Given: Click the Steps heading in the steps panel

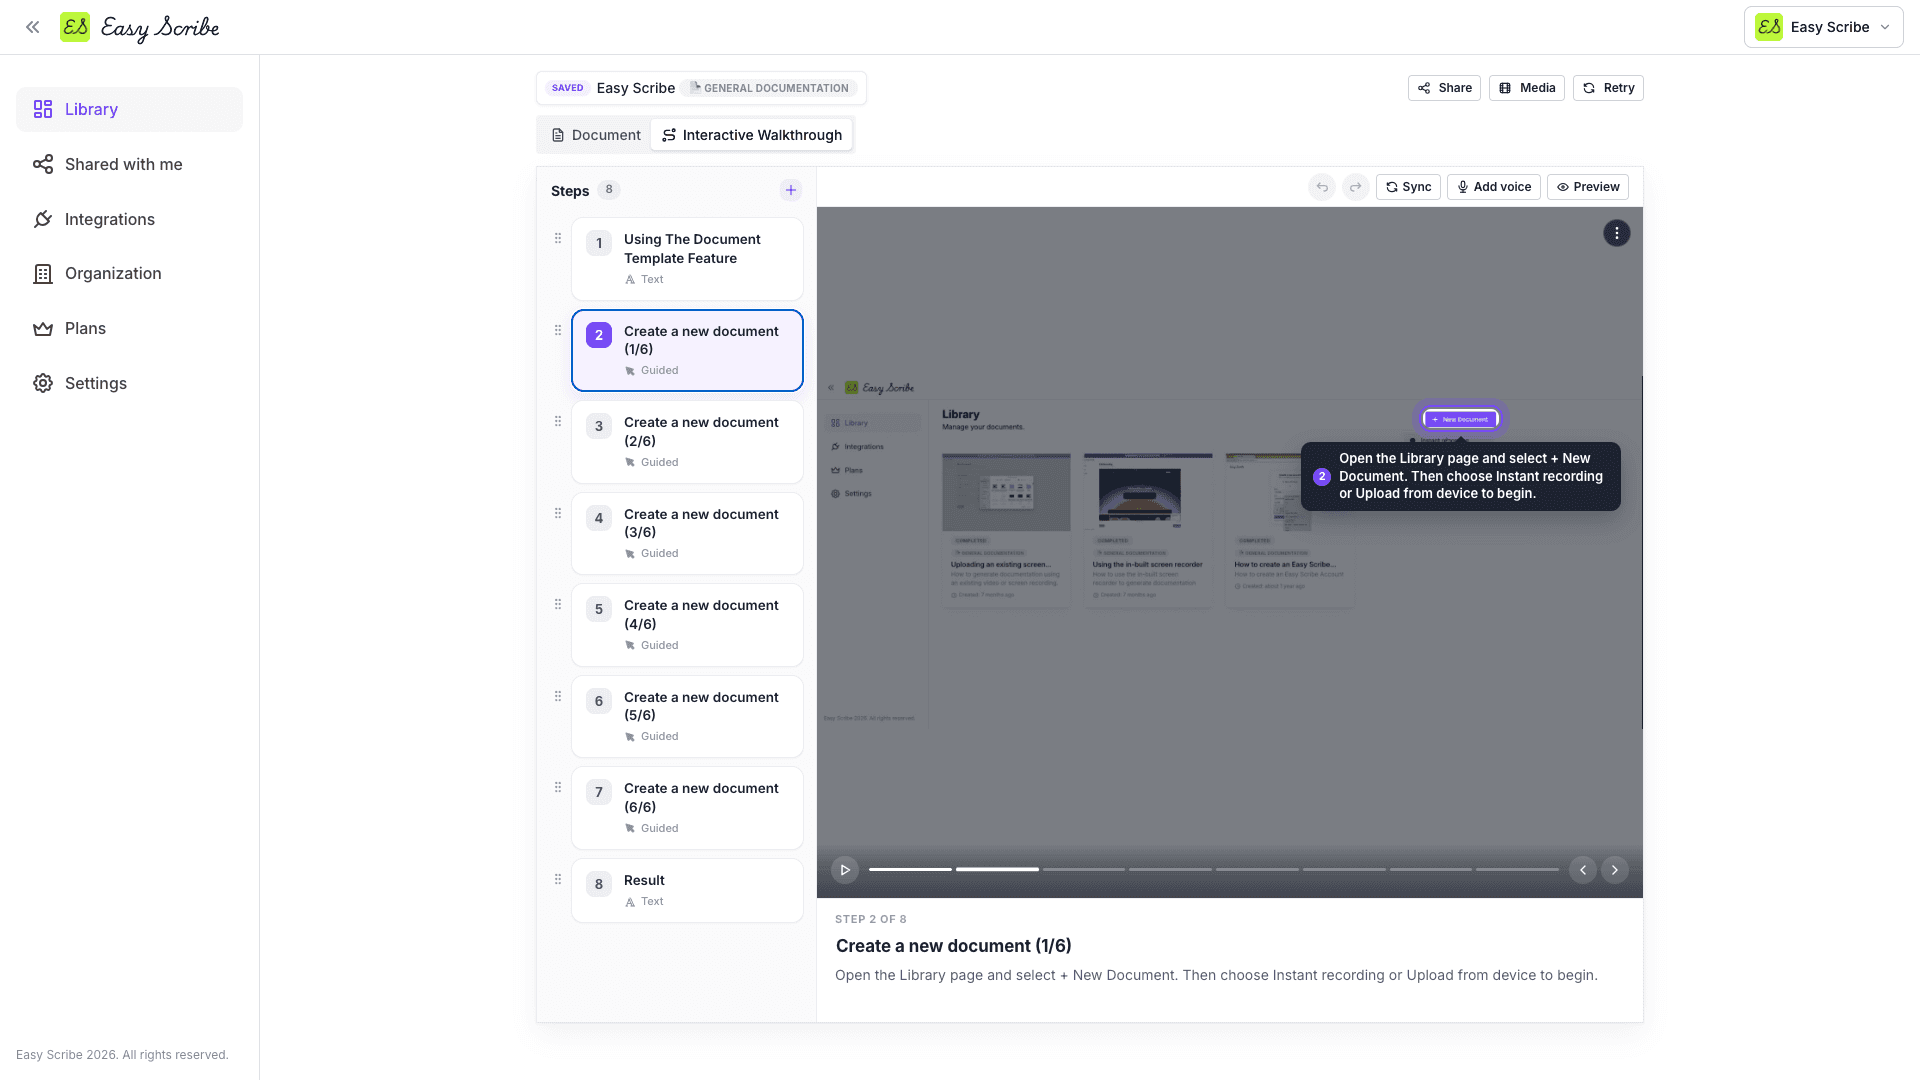Looking at the screenshot, I should [570, 191].
